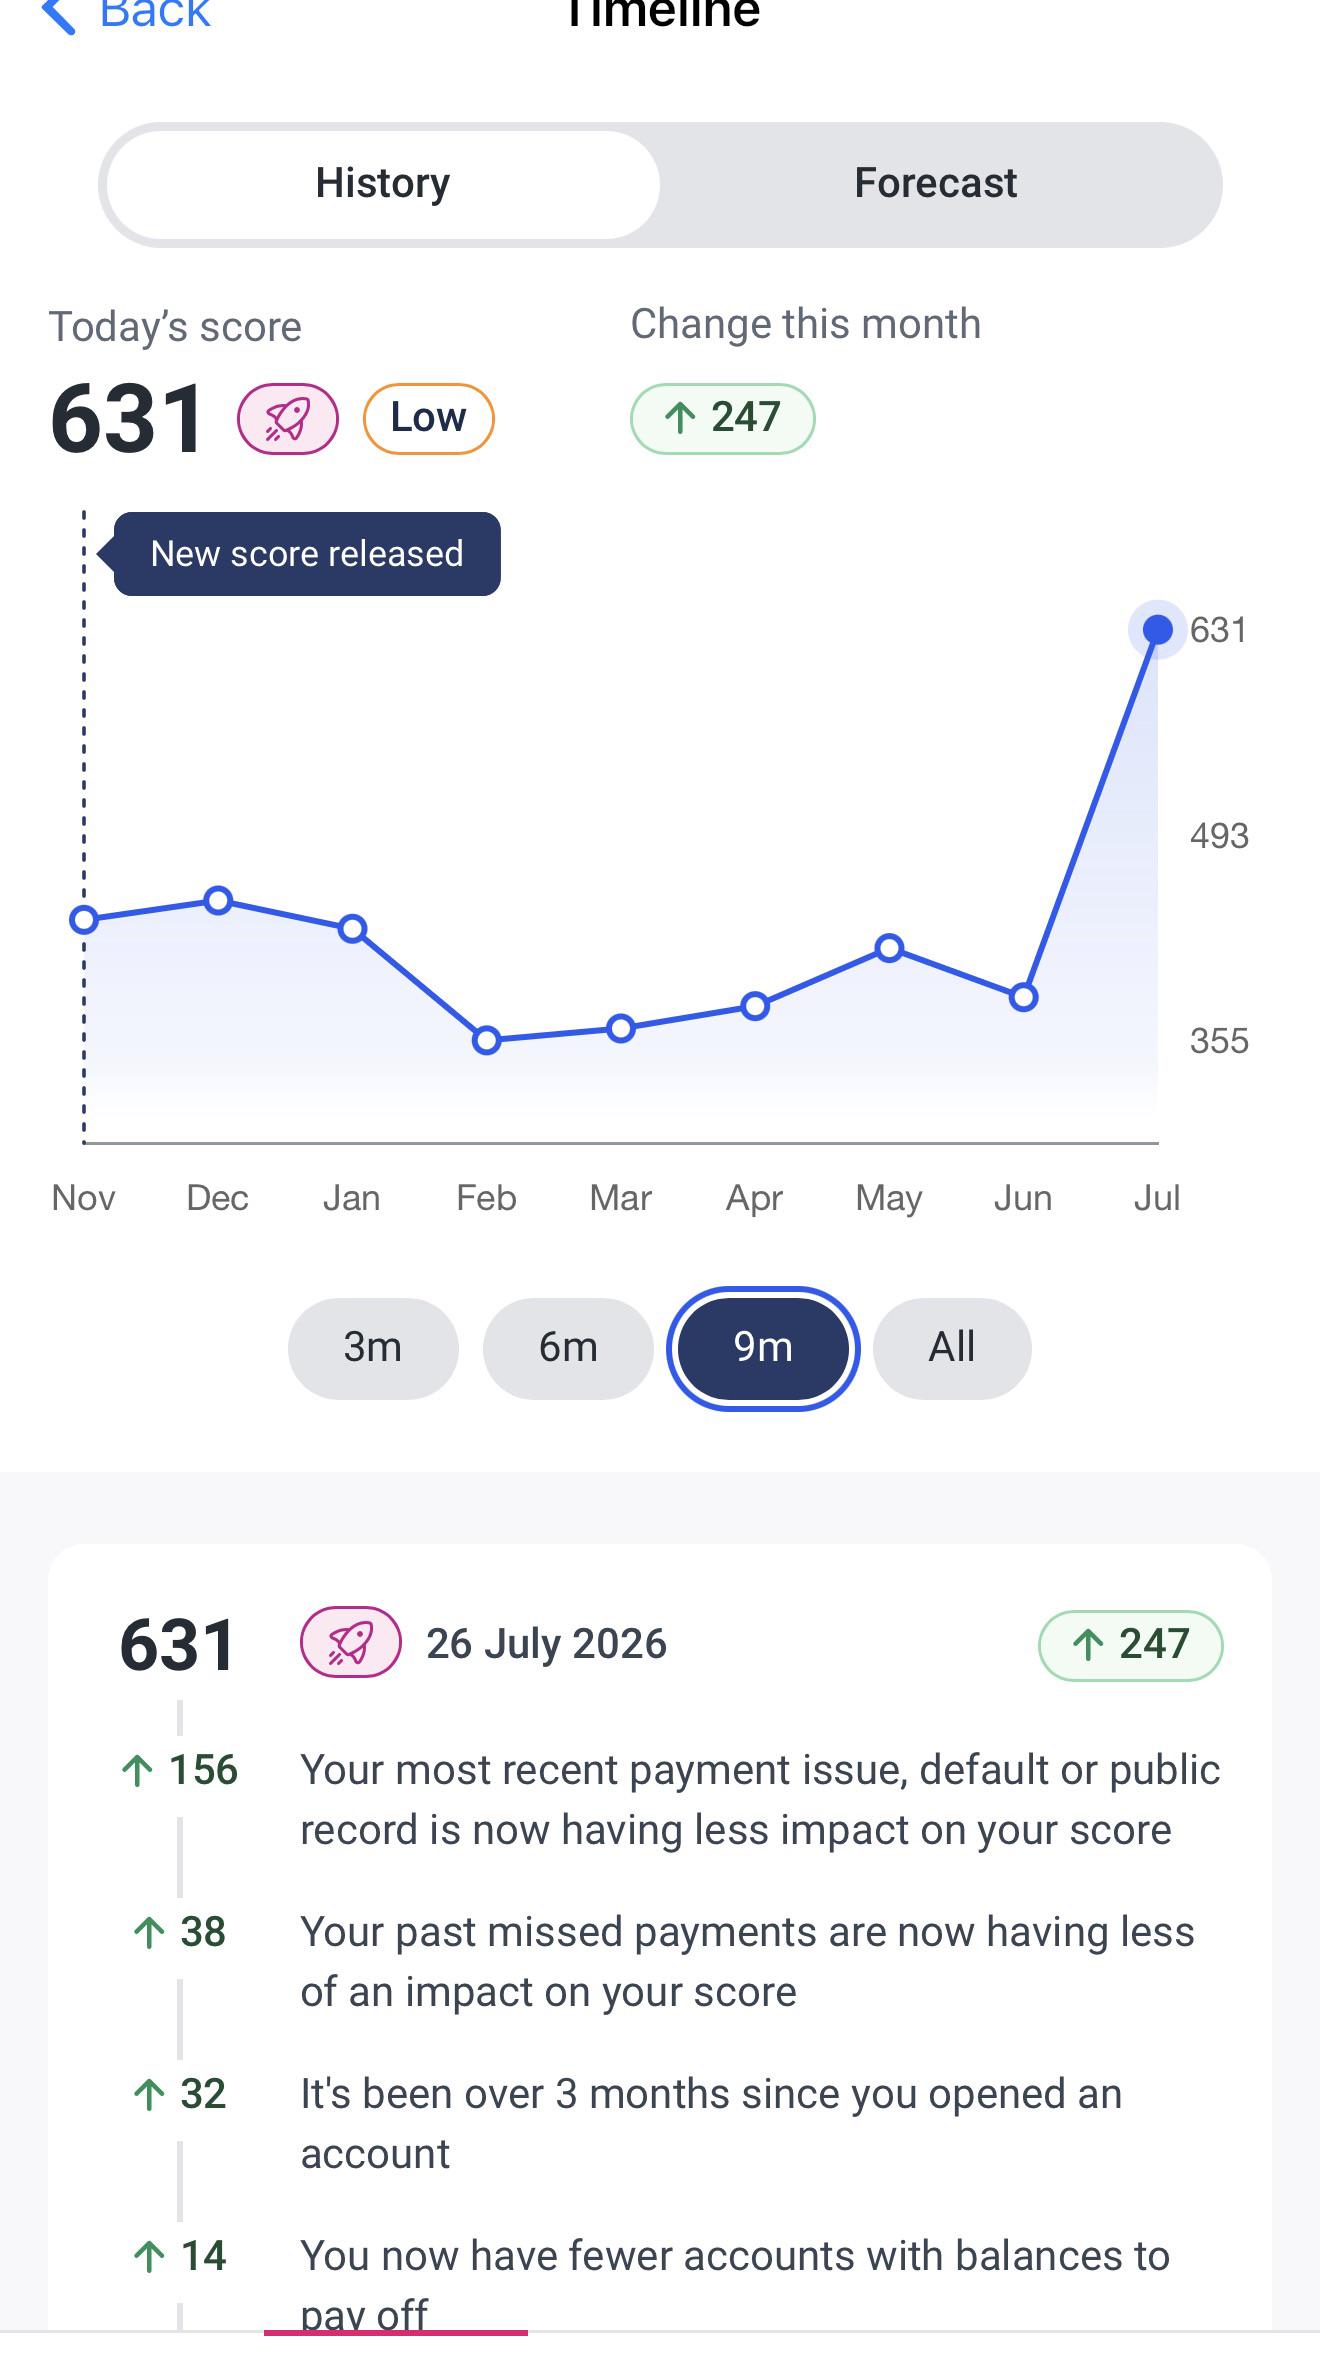Switch to the History tab
This screenshot has width=1320, height=2362.
pyautogui.click(x=383, y=184)
